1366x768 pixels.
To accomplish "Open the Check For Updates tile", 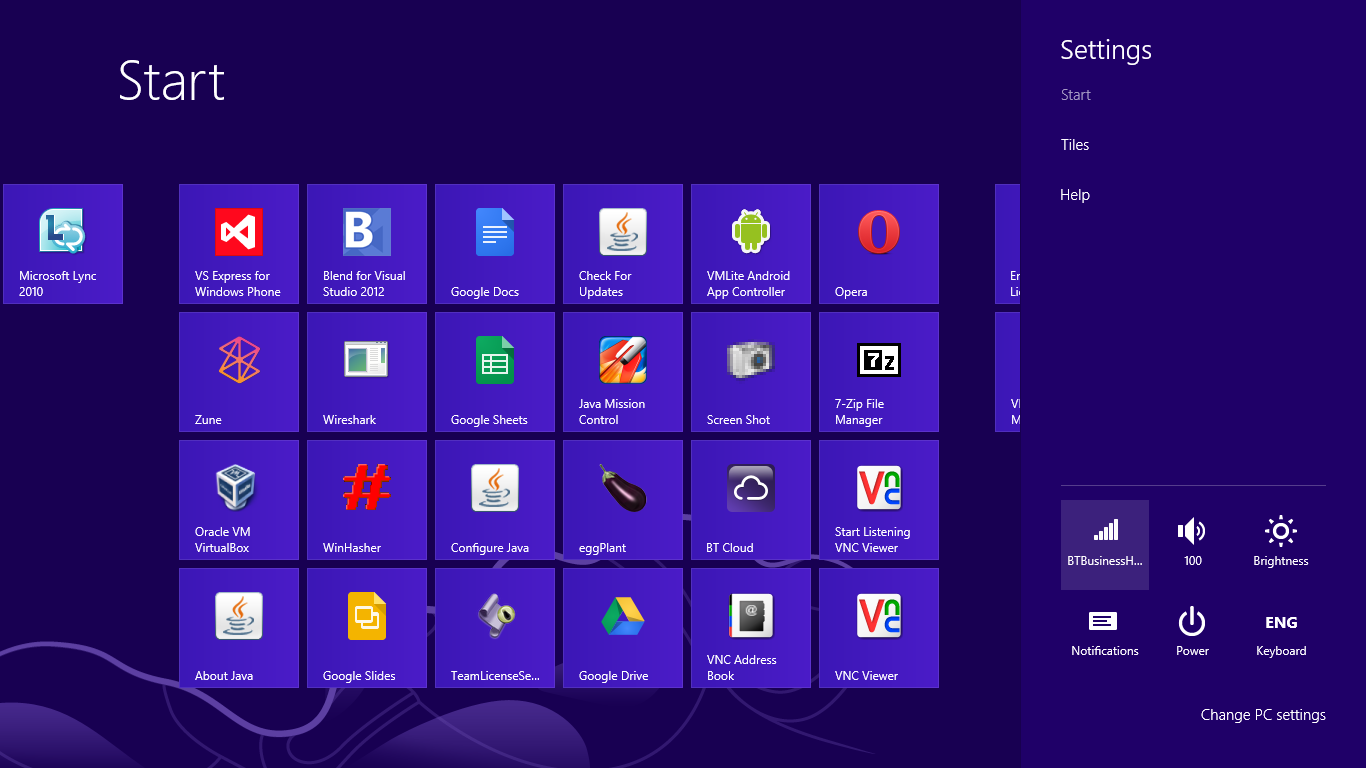I will [x=622, y=244].
